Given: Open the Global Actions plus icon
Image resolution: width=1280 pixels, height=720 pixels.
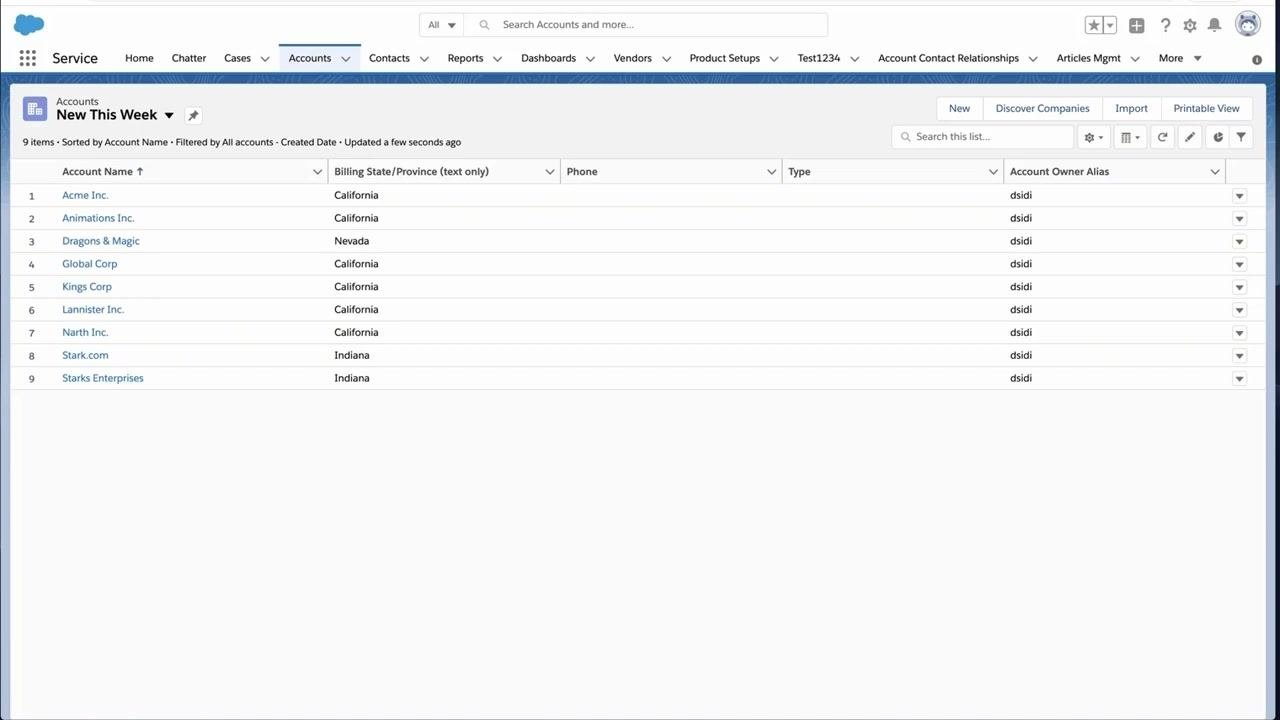Looking at the screenshot, I should coord(1137,25).
